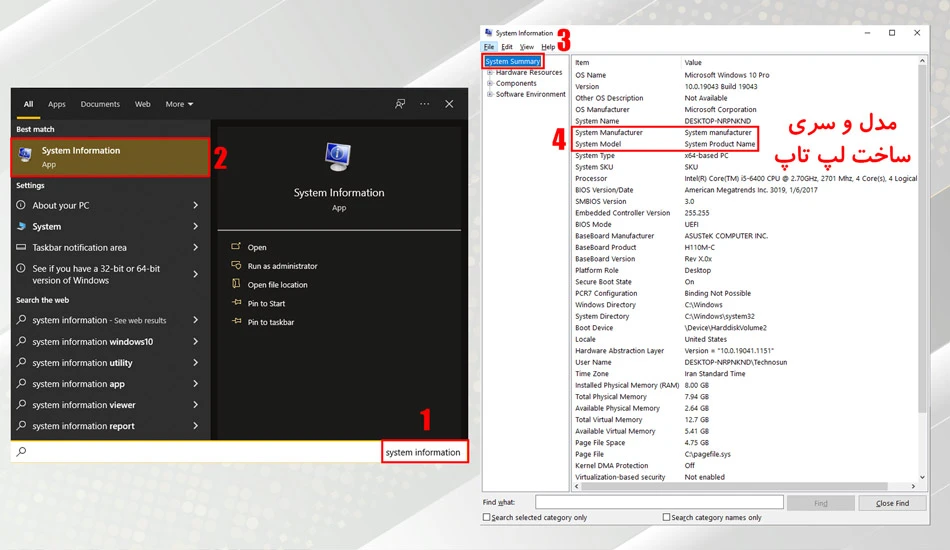Click the Open file location folder icon
The image size is (950, 550).
tap(236, 284)
